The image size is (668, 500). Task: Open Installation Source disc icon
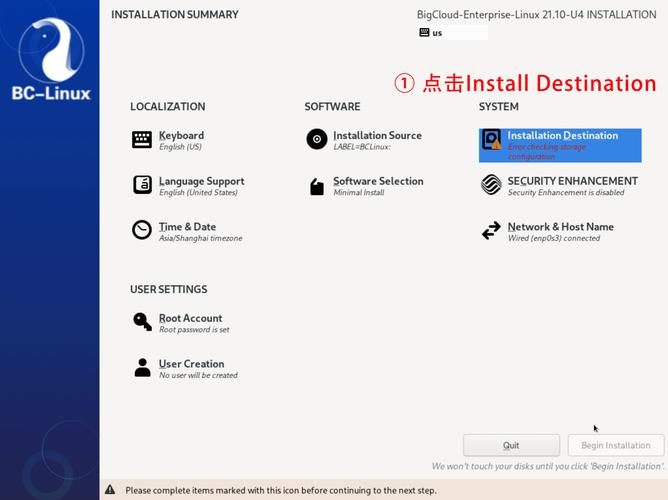[317, 140]
